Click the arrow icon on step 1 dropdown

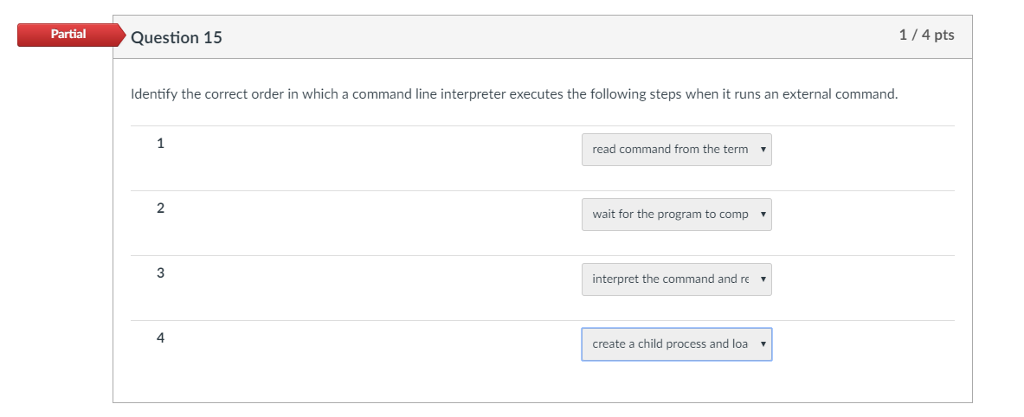point(762,150)
